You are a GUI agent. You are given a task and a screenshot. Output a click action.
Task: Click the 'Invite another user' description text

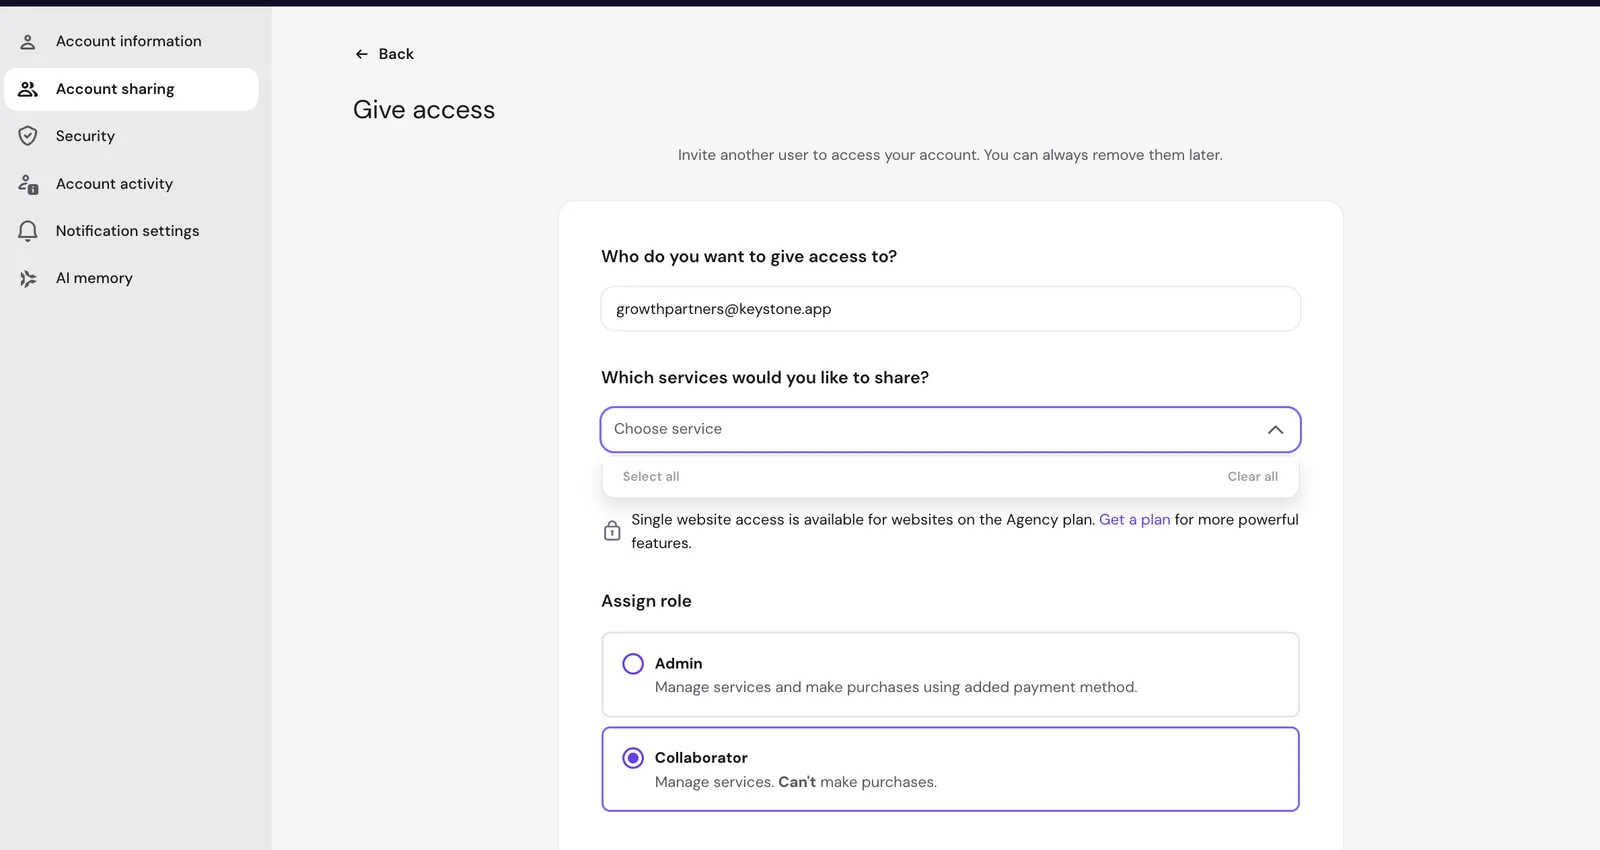(950, 155)
